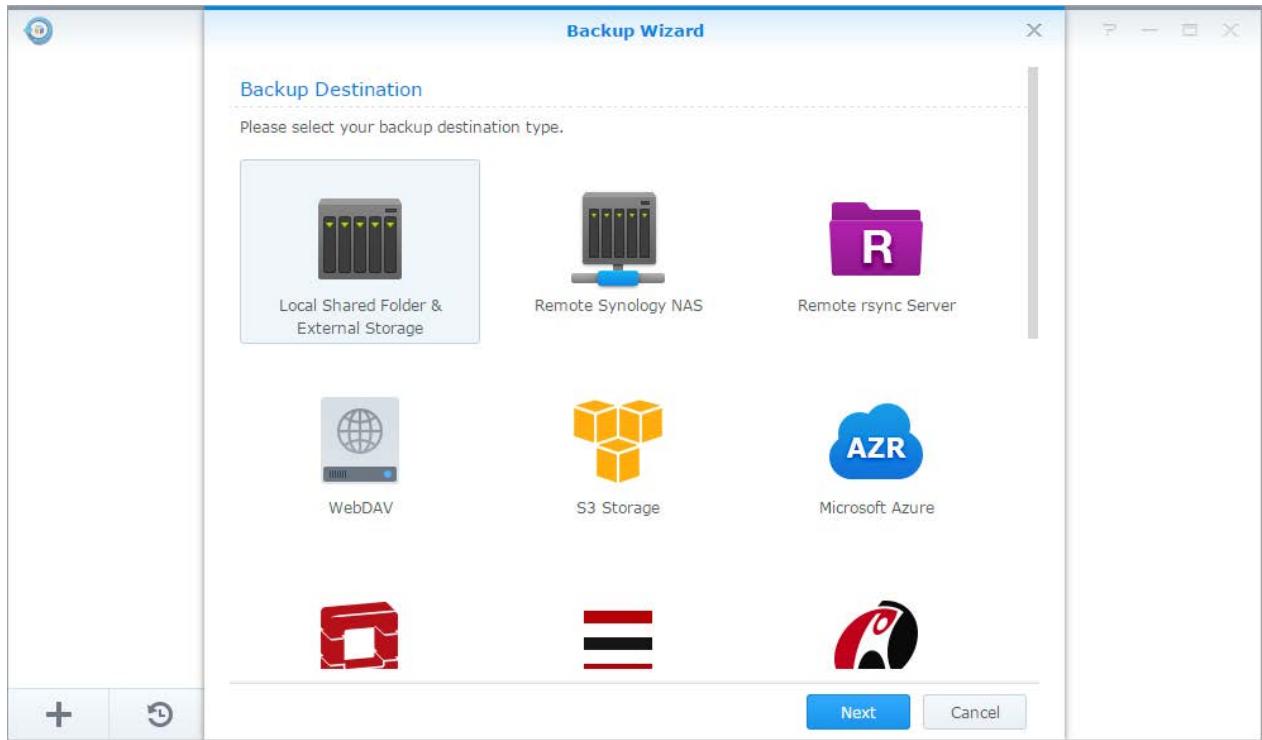Image resolution: width=1262 pixels, height=740 pixels.
Task: Choose the Remote Synology NAS icon
Action: (x=619, y=238)
